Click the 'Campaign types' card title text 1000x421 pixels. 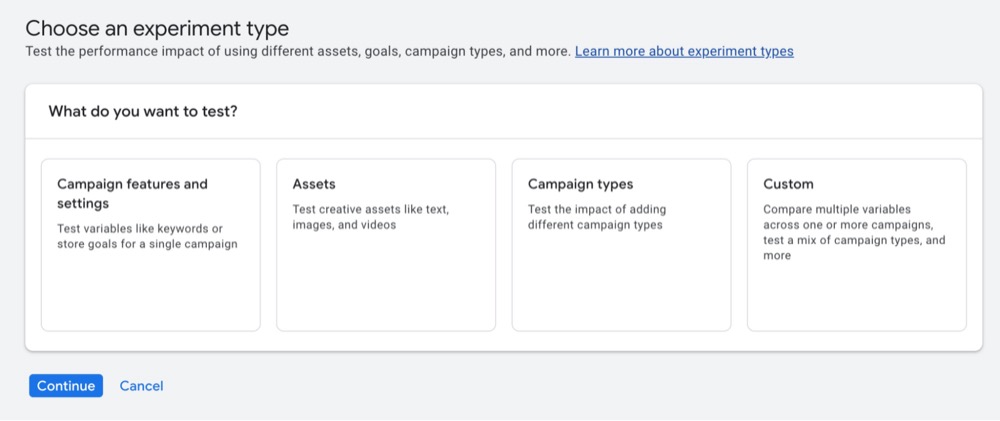point(580,184)
